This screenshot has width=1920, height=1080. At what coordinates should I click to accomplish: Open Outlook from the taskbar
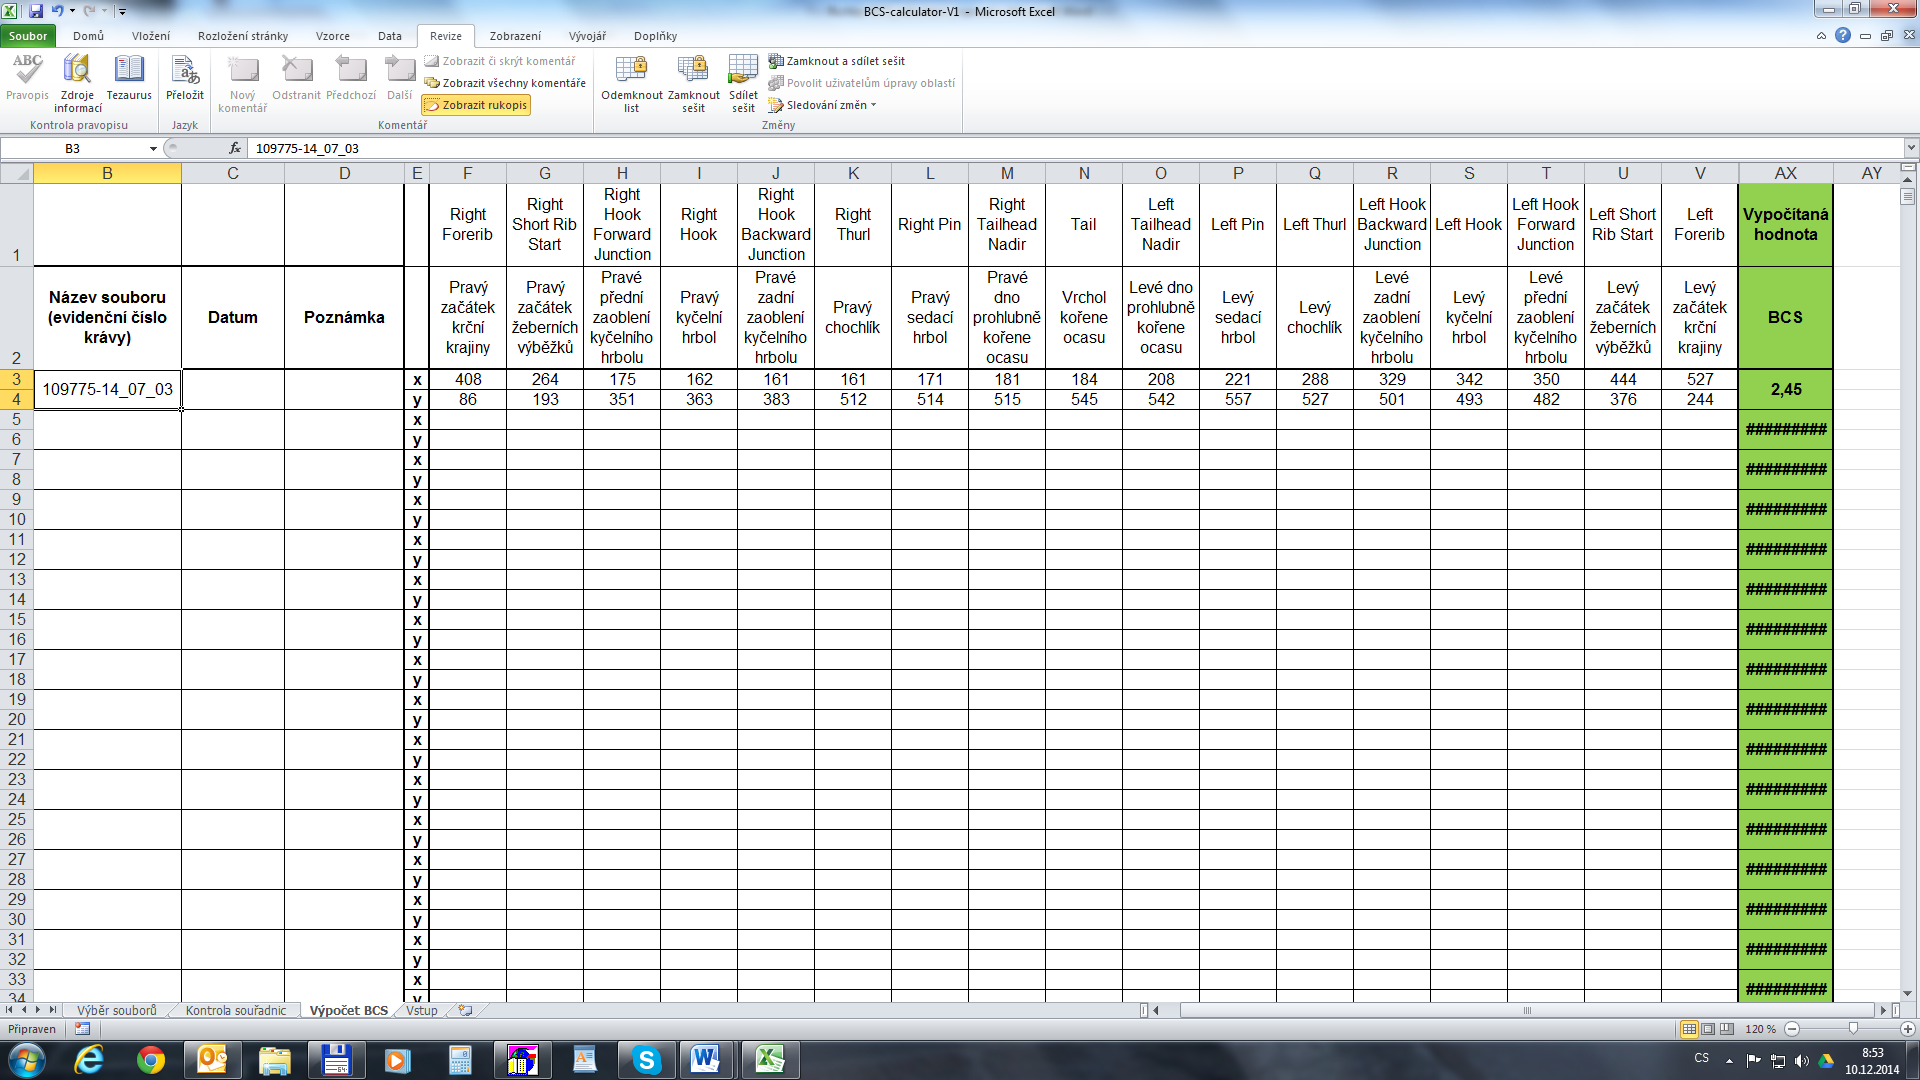(212, 1060)
